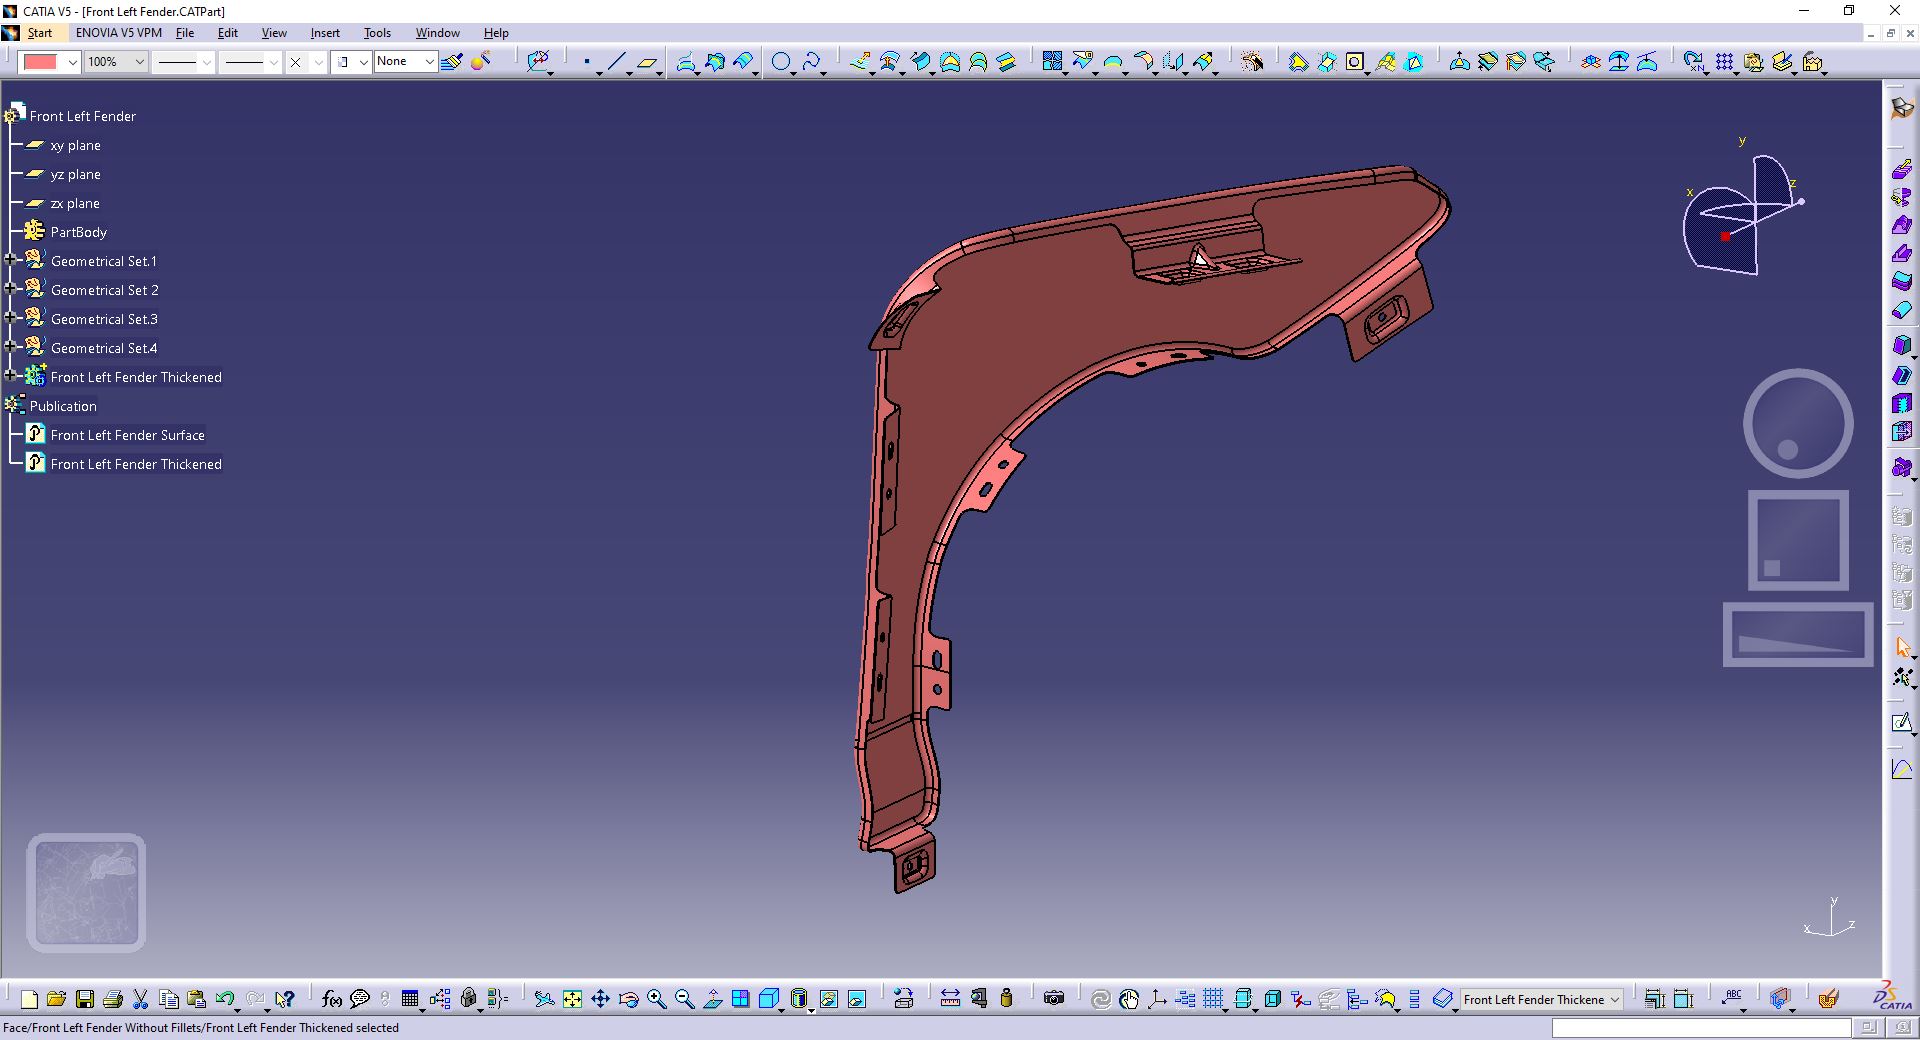Image resolution: width=1920 pixels, height=1040 pixels.
Task: Toggle the work-on-support grid icon
Action: point(1213,999)
